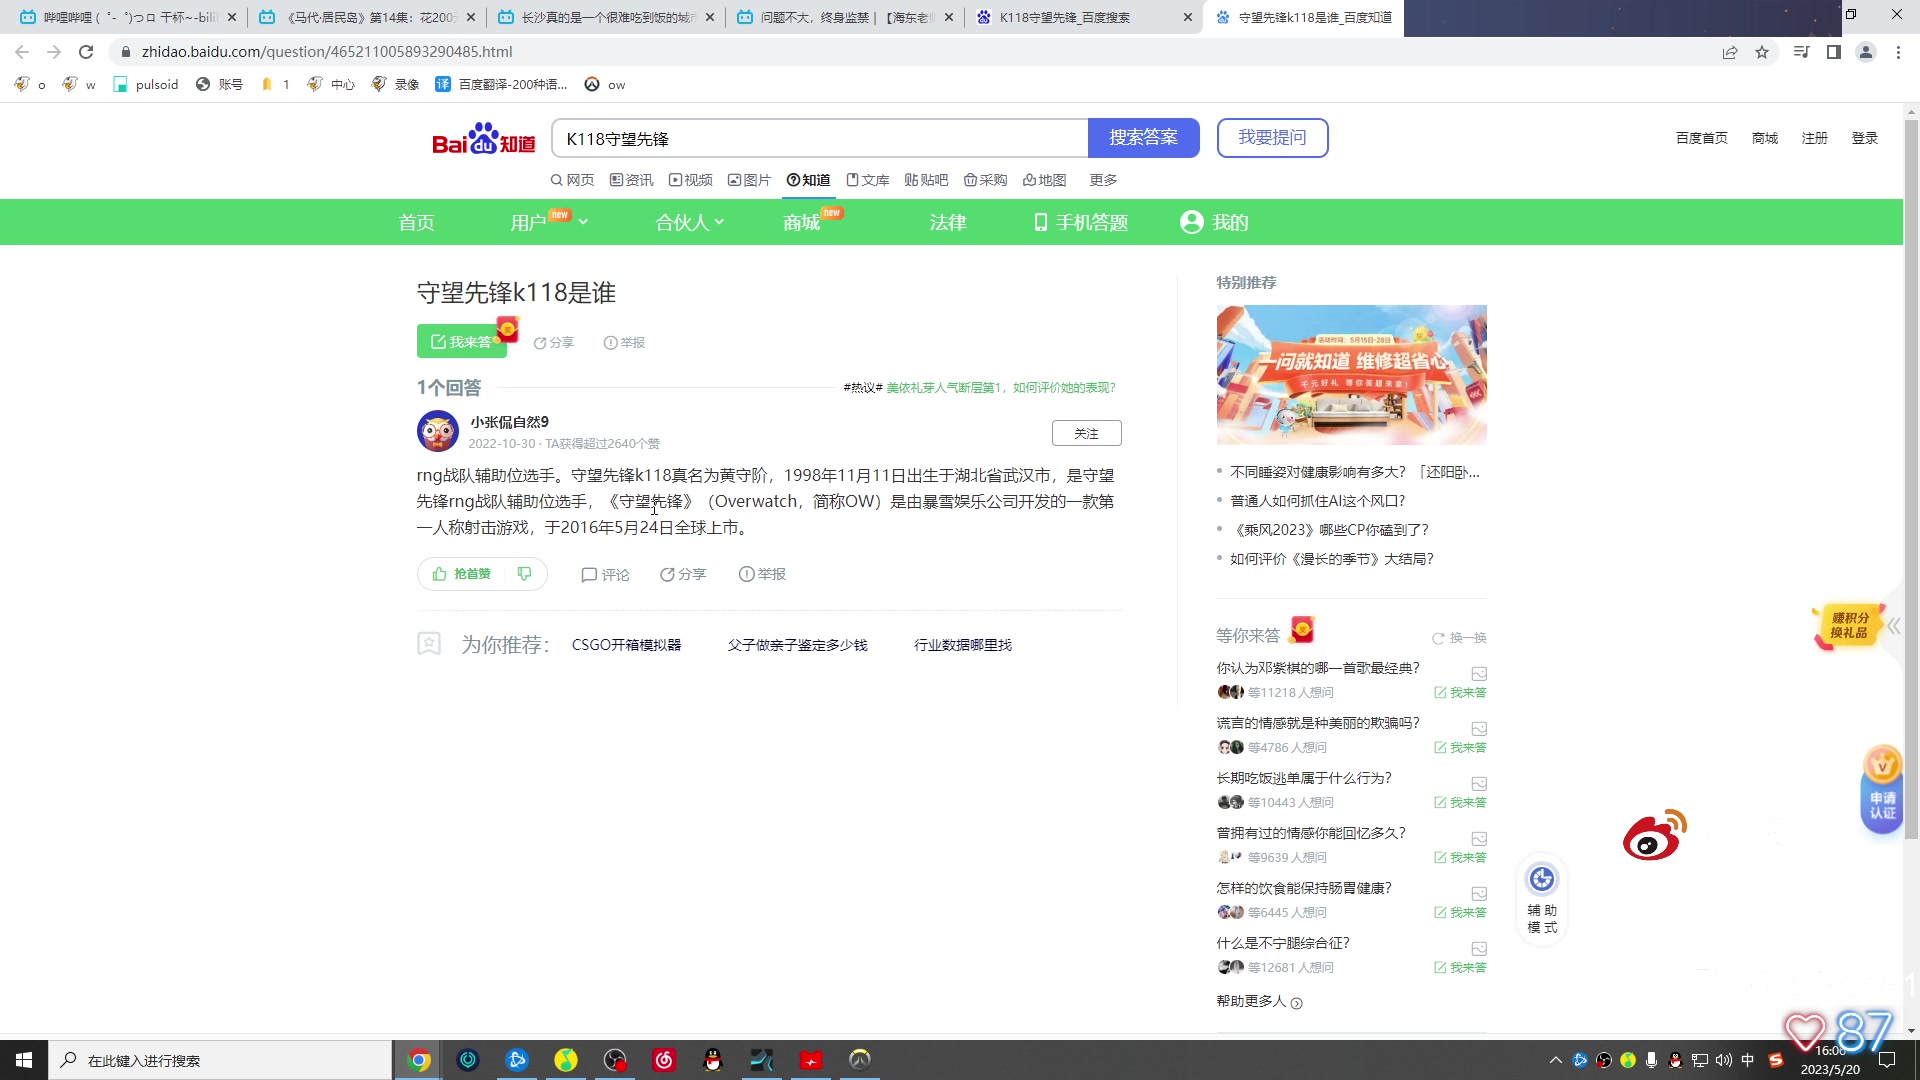
Task: Click the floating Weibo logo icon
Action: pyautogui.click(x=1654, y=836)
